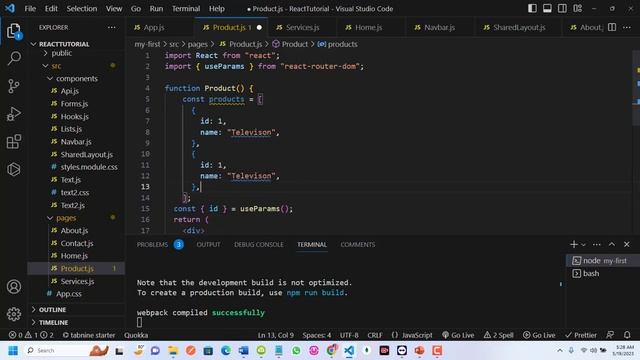This screenshot has height=360, width=640.
Task: Toggle the bottom panel layout icon
Action: coord(547,8)
